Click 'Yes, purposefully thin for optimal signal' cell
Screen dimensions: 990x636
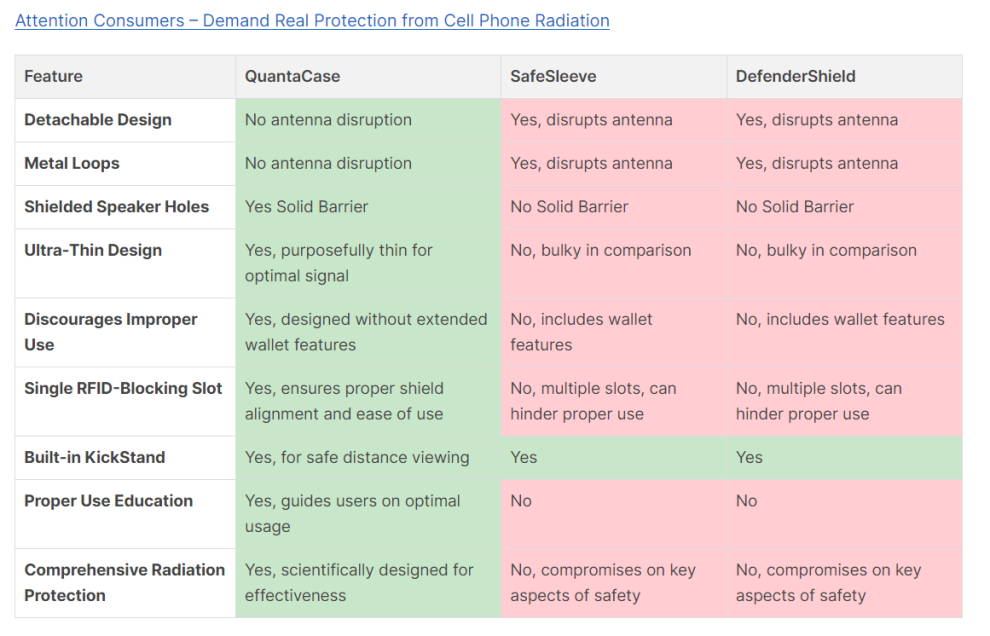[338, 263]
